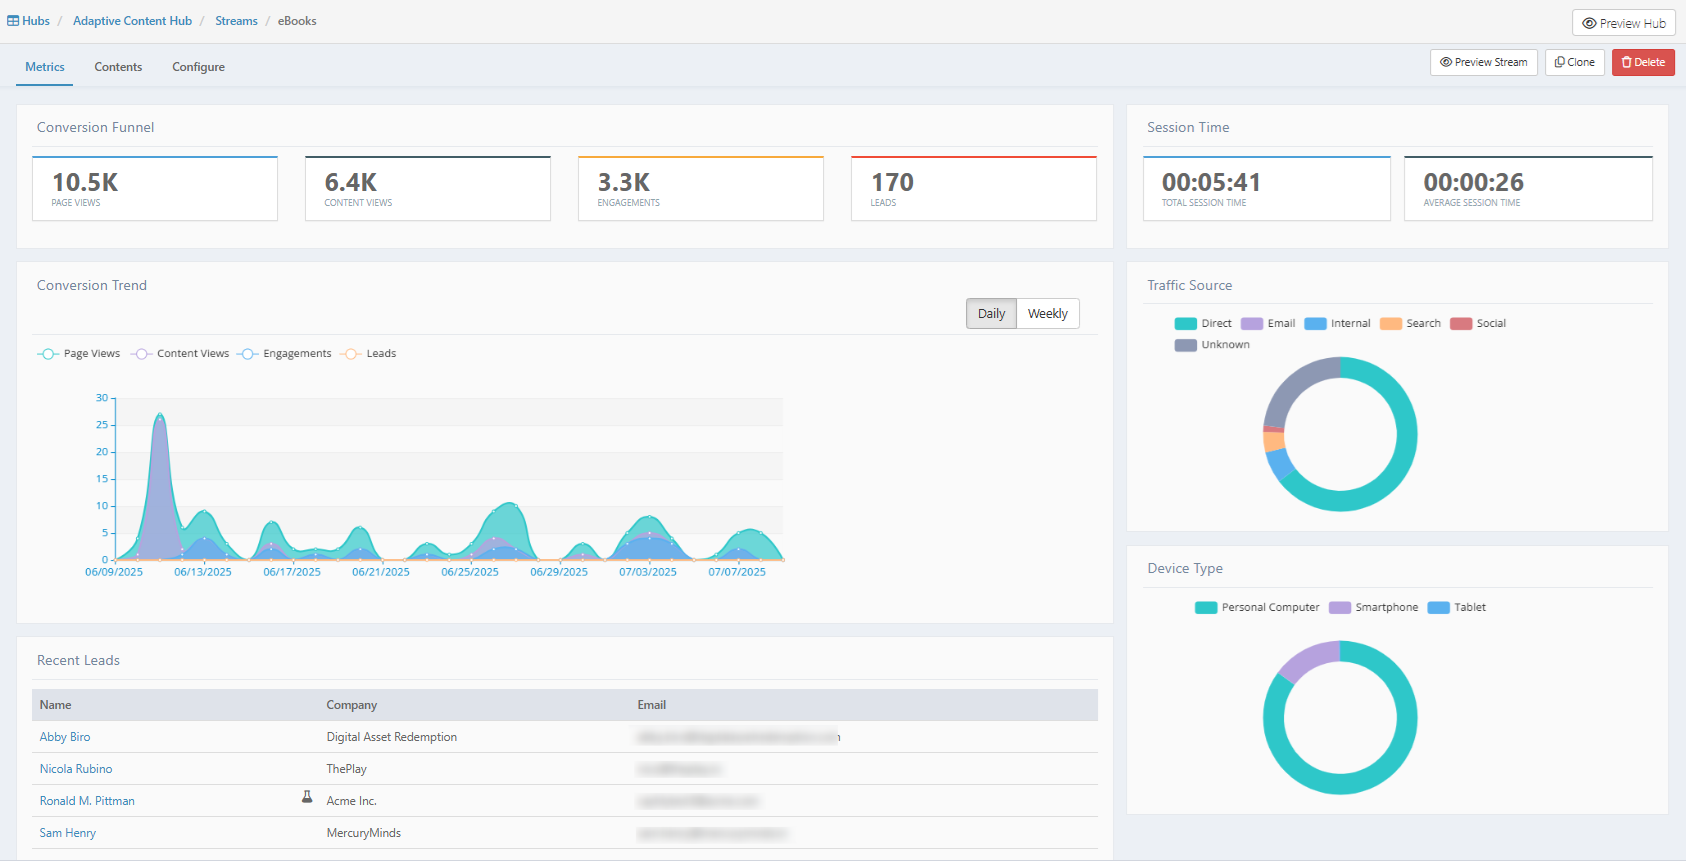Open lead Abby Biro
The image size is (1686, 864).
point(65,737)
